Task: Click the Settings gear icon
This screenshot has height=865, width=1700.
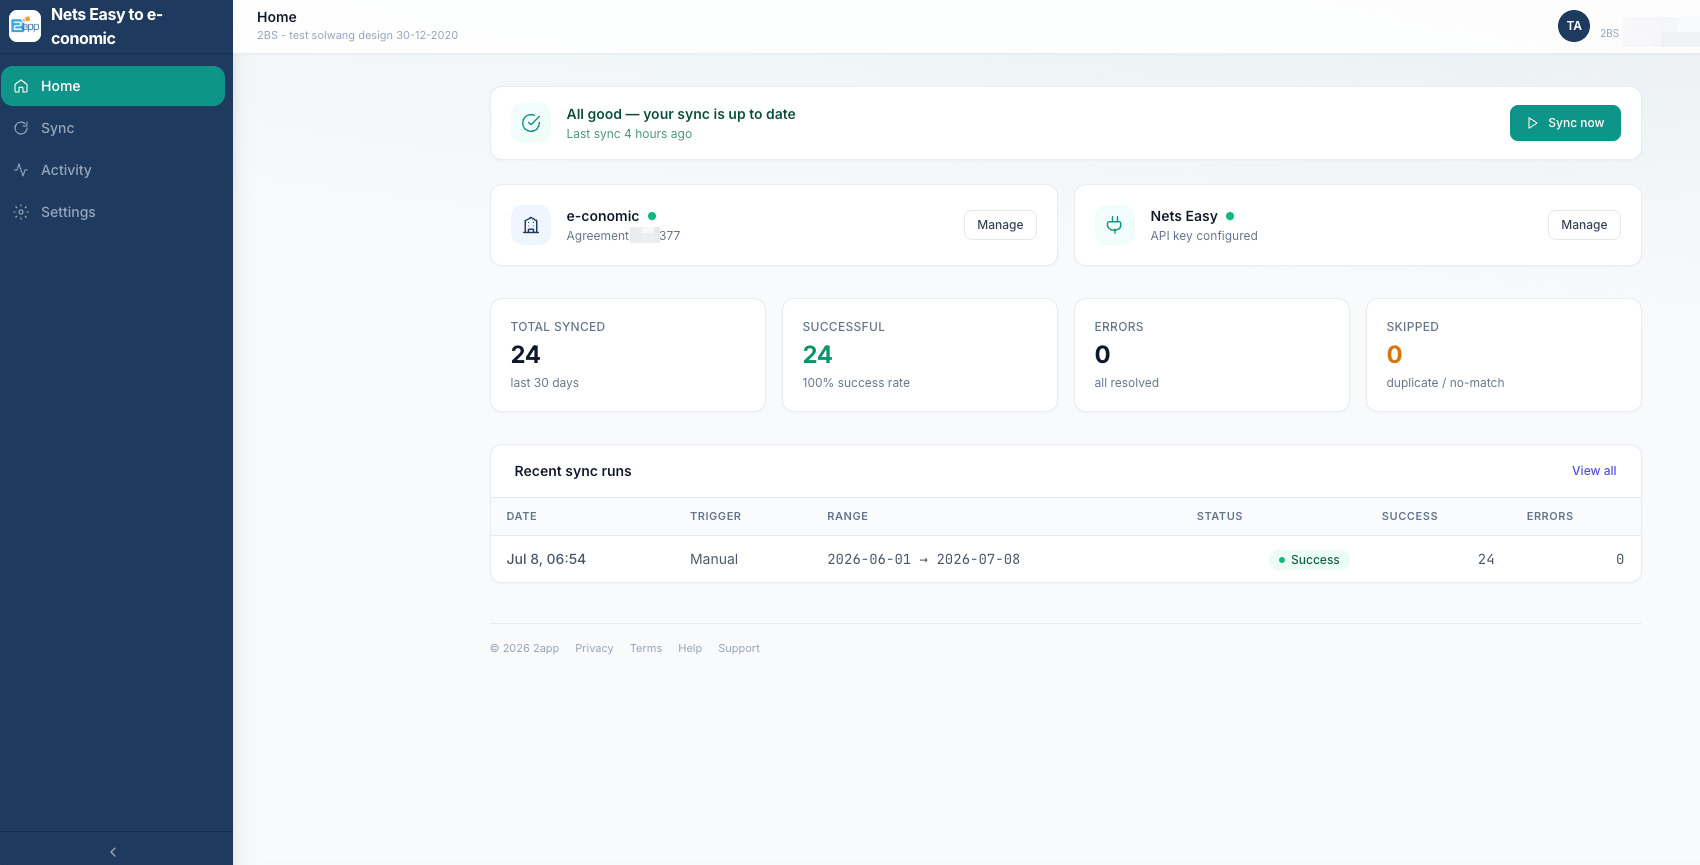Action: (21, 212)
